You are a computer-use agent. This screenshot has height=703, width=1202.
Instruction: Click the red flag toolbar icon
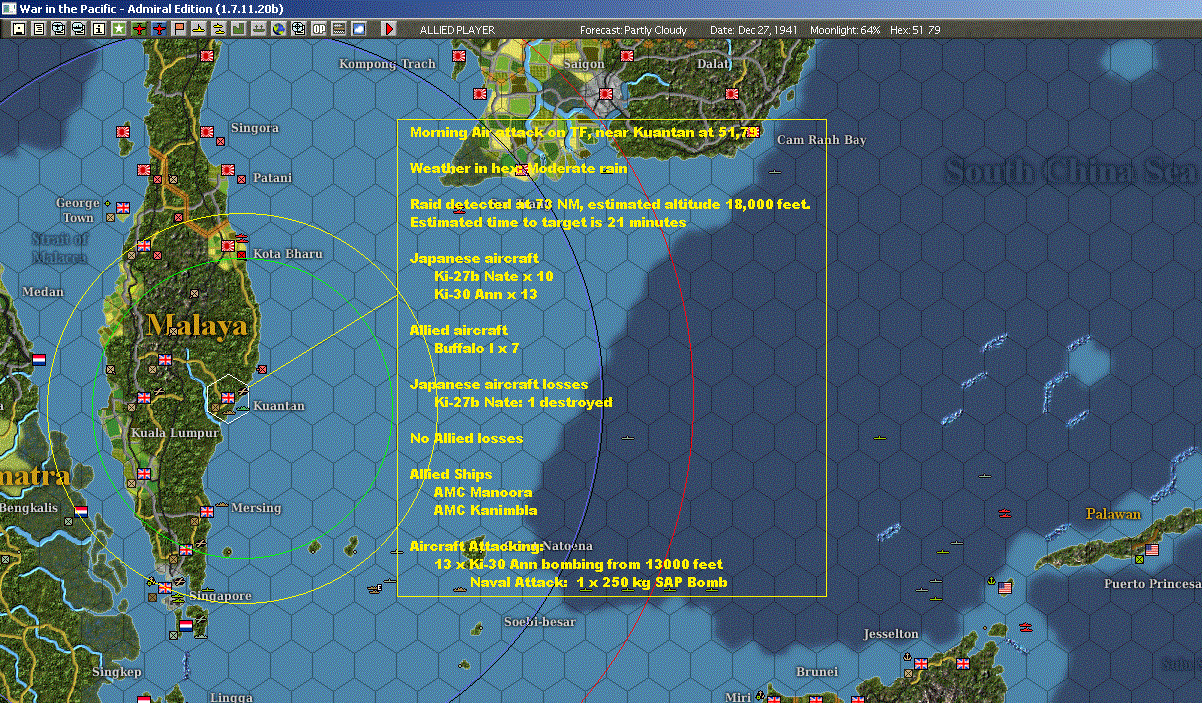[180, 29]
